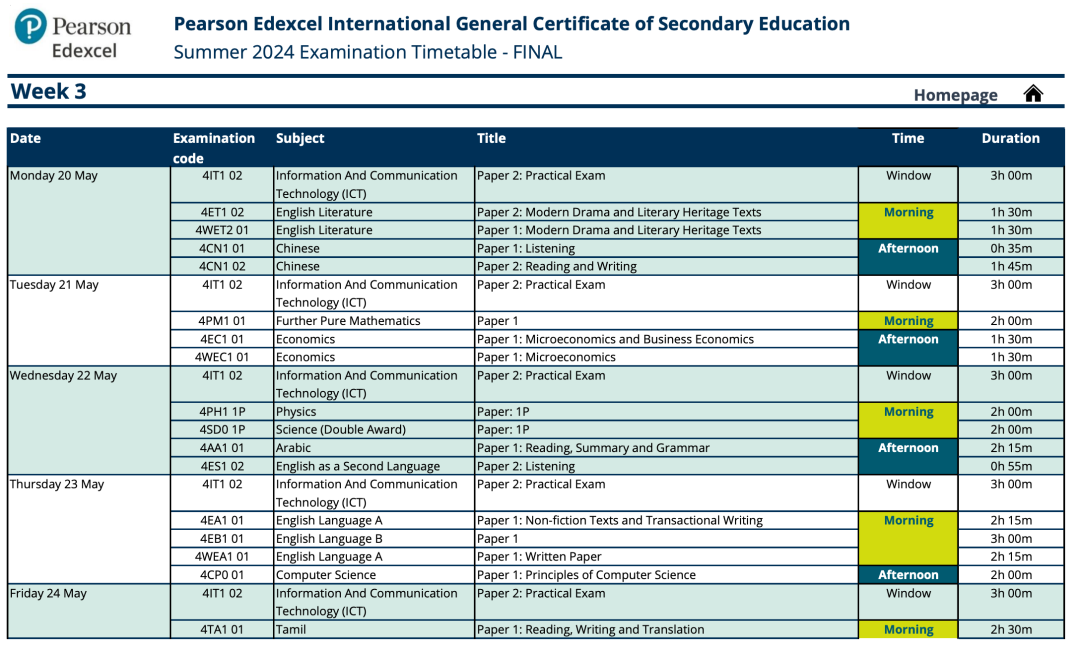This screenshot has height=655, width=1080.
Task: Click the 1h 45m duration
Action: (x=1011, y=267)
